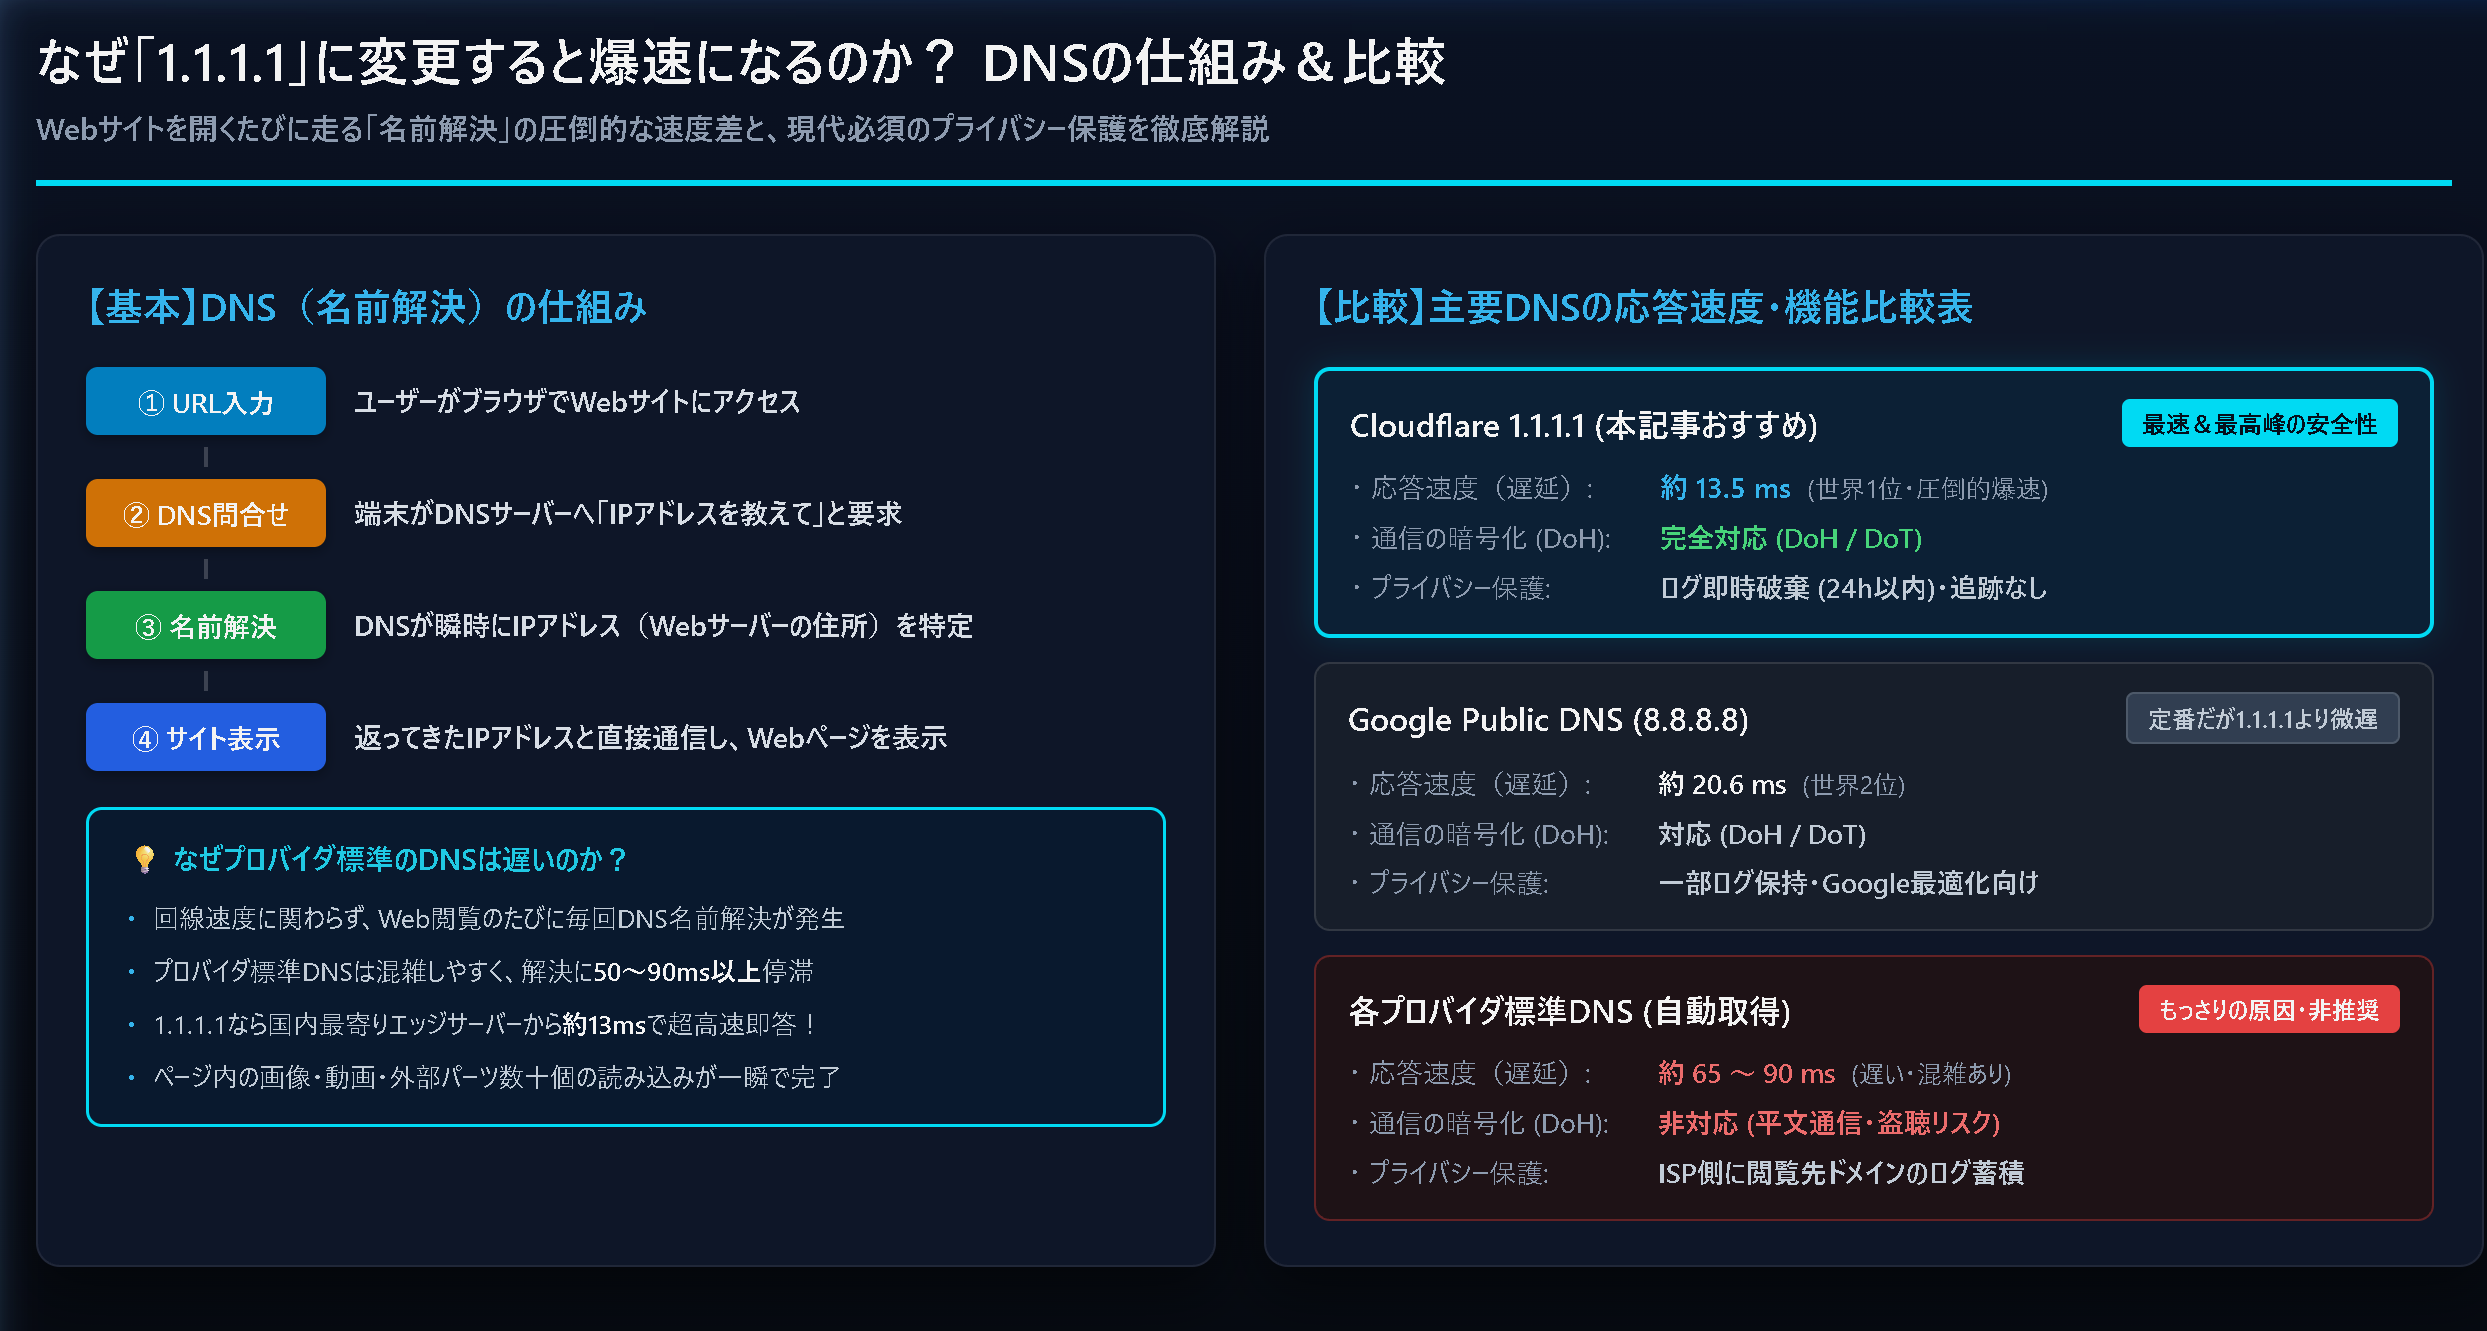Click the bullet 1.1.1.1なら国内最寄りエッジサーバーから約13msで超高速即答！
The width and height of the screenshot is (2487, 1331).
[487, 1024]
